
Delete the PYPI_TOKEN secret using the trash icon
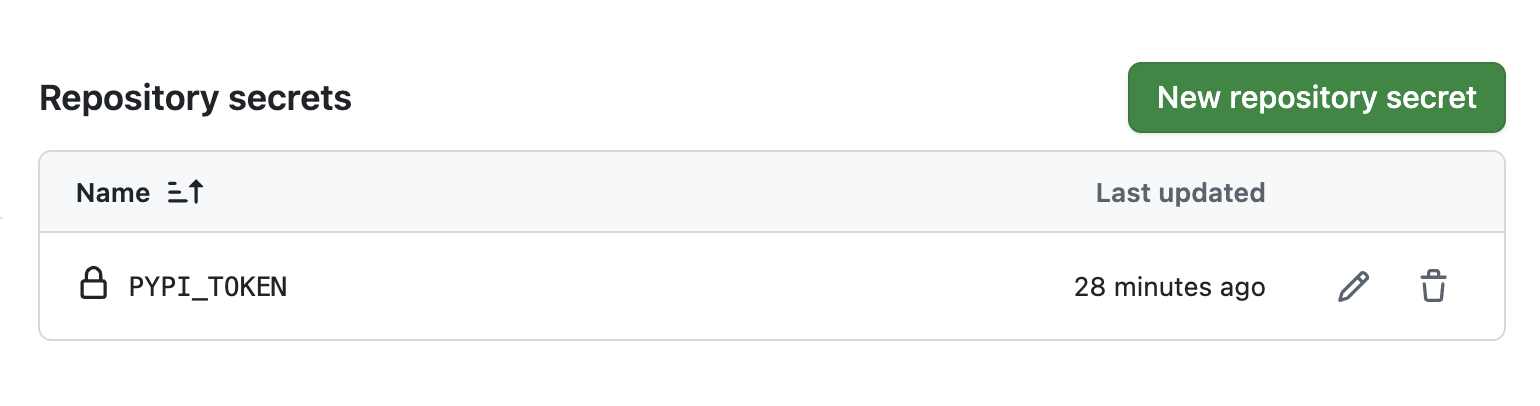tap(1433, 287)
